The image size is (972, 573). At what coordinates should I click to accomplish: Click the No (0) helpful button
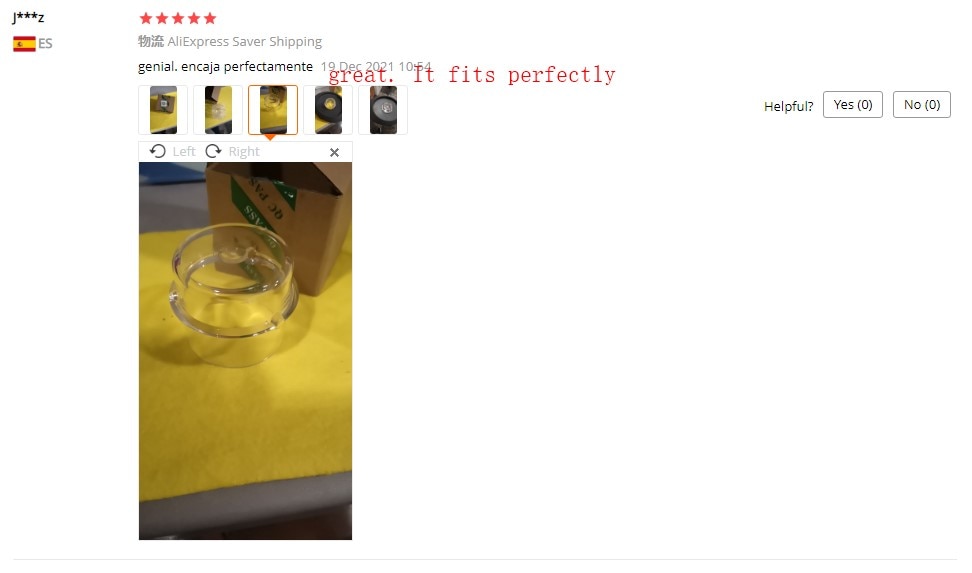922,104
